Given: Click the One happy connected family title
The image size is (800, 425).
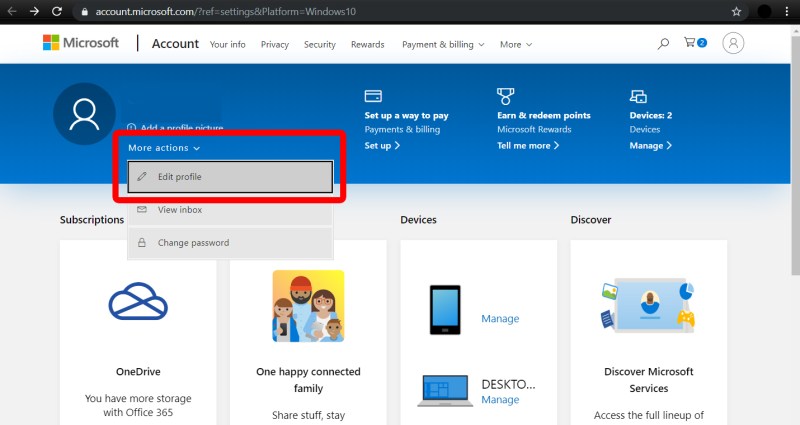Looking at the screenshot, I should [308, 380].
